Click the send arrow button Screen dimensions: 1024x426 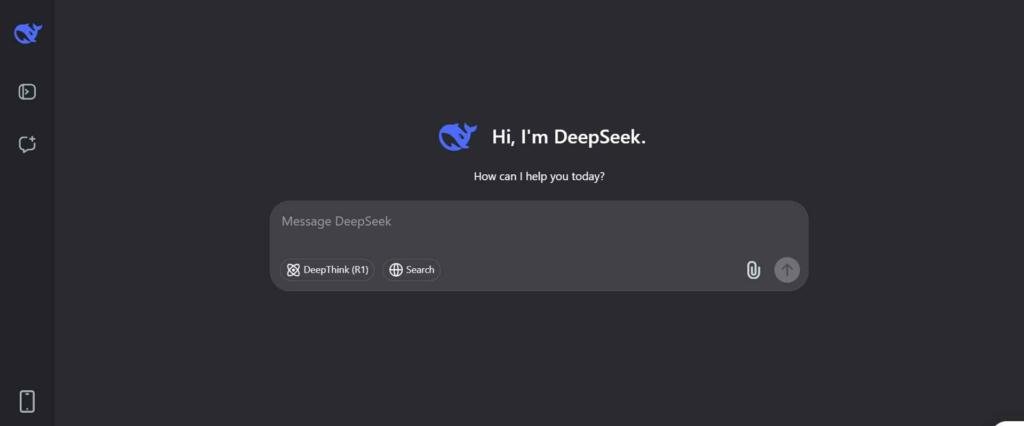[x=786, y=270]
